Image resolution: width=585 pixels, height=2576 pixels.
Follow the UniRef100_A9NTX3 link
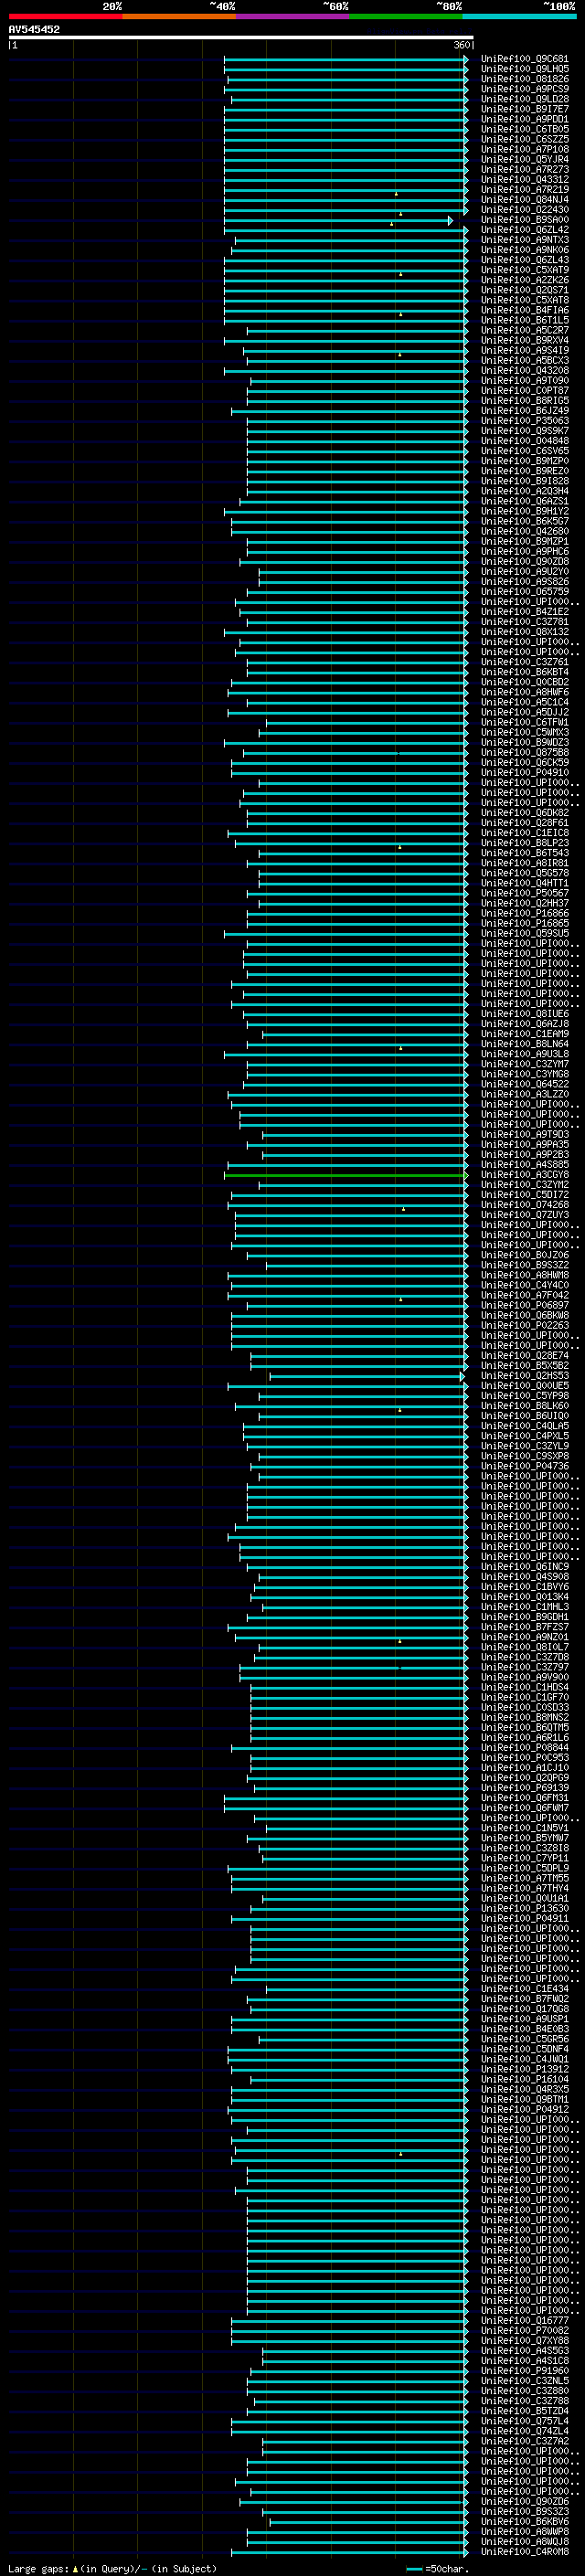524,240
